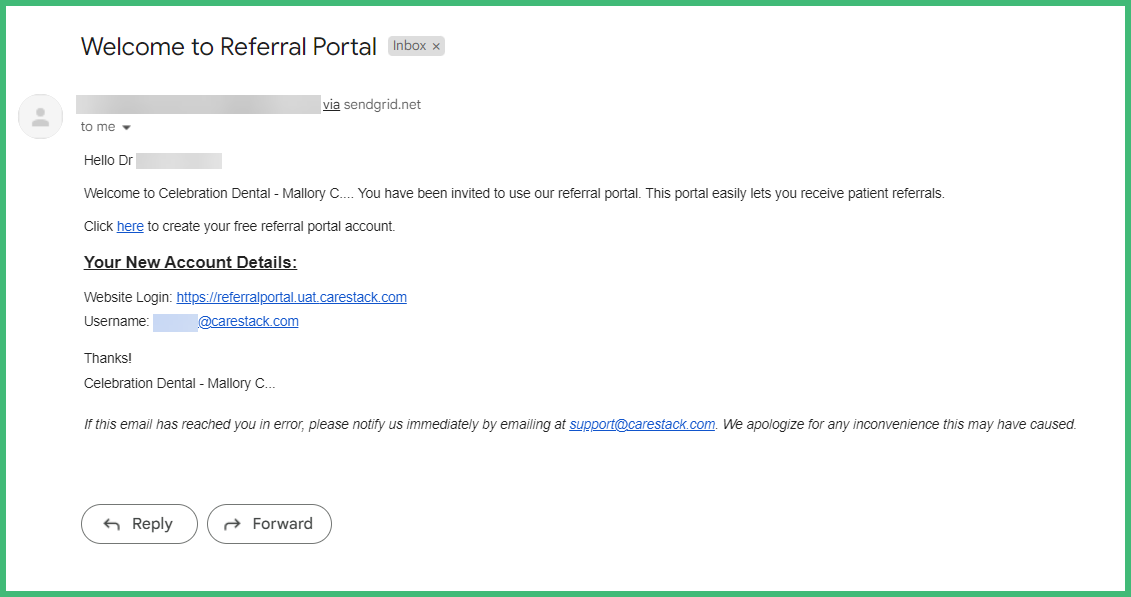Click the "Celebration Dental - Mallory C..." signature line

(179, 383)
